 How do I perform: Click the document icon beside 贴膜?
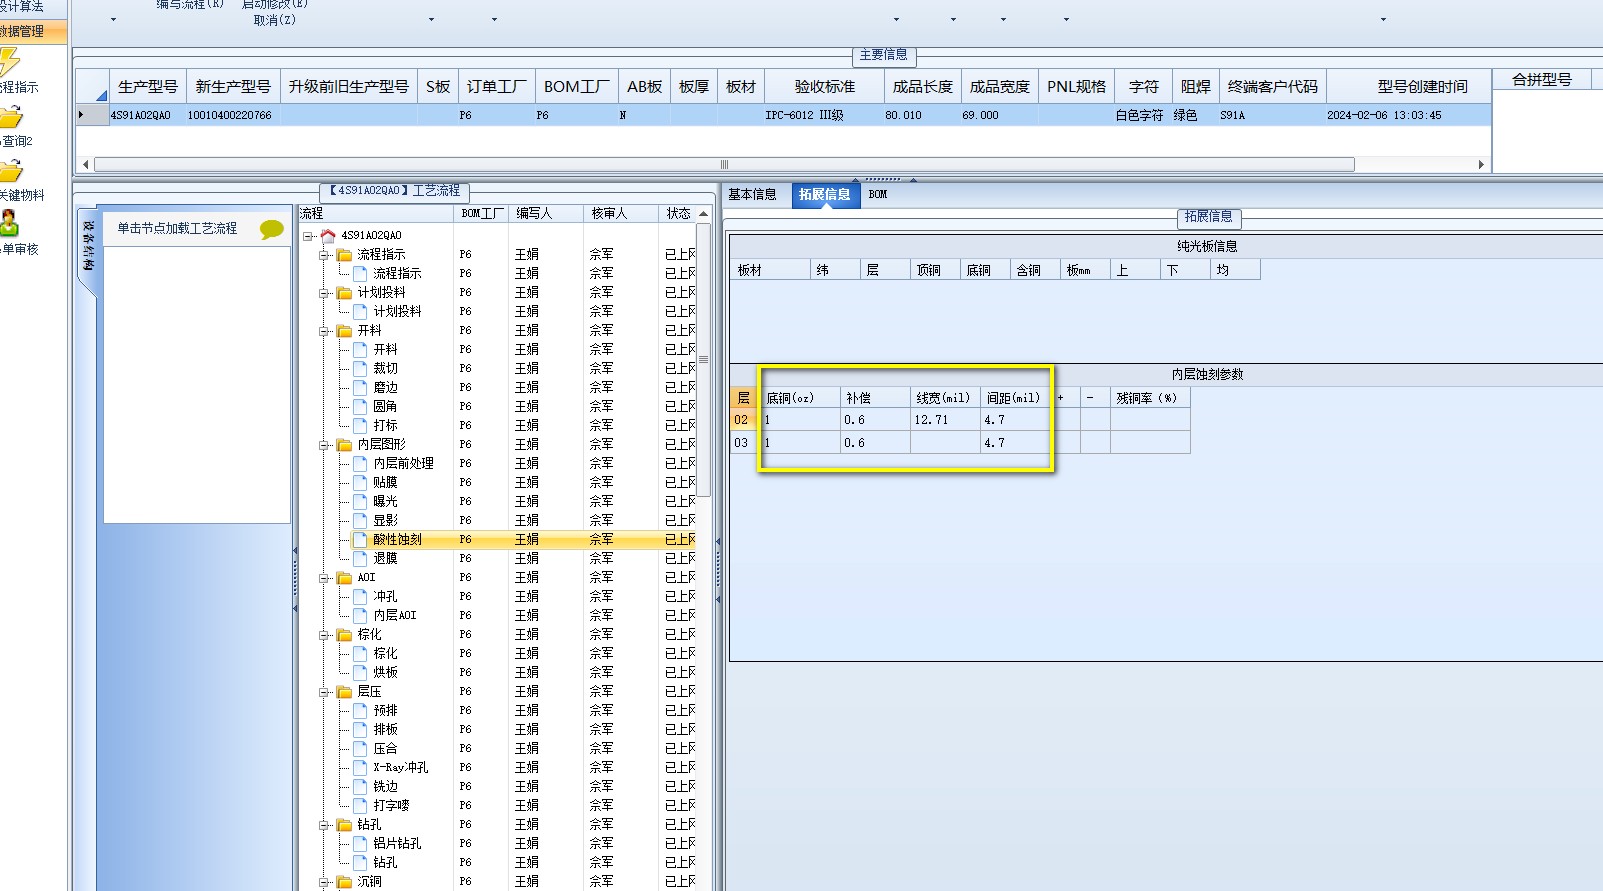click(x=360, y=483)
